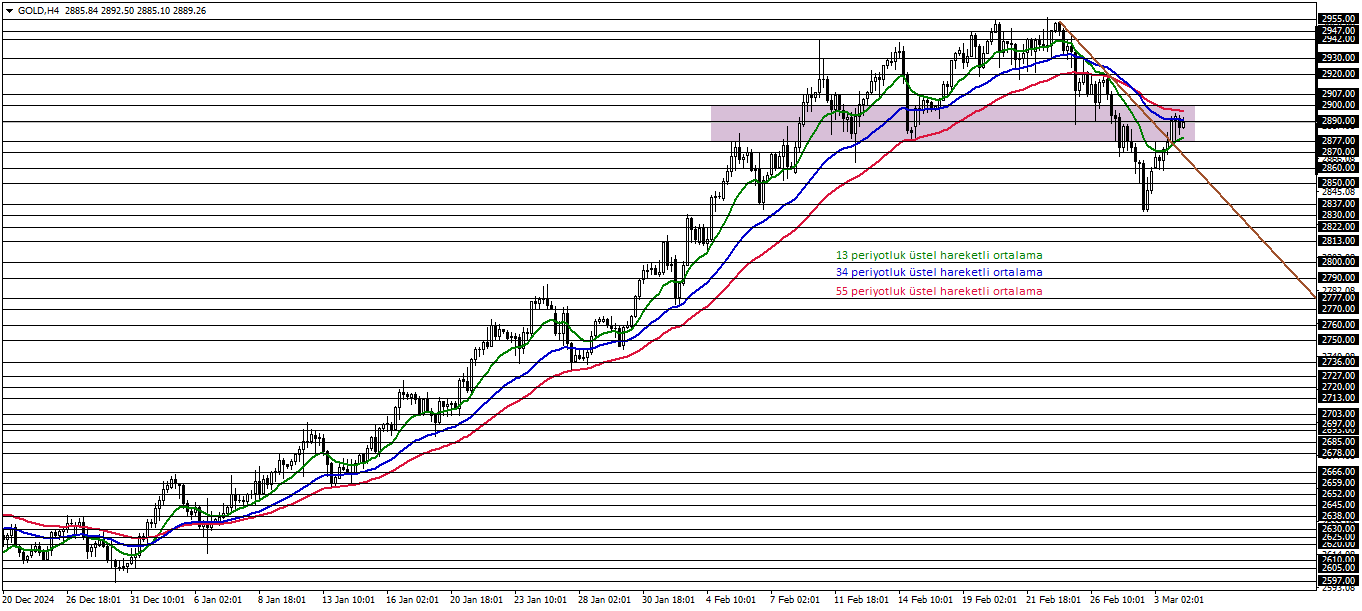Click the '23 Jan 10:01' time axis label
This screenshot has width=1362, height=611.
click(x=542, y=600)
